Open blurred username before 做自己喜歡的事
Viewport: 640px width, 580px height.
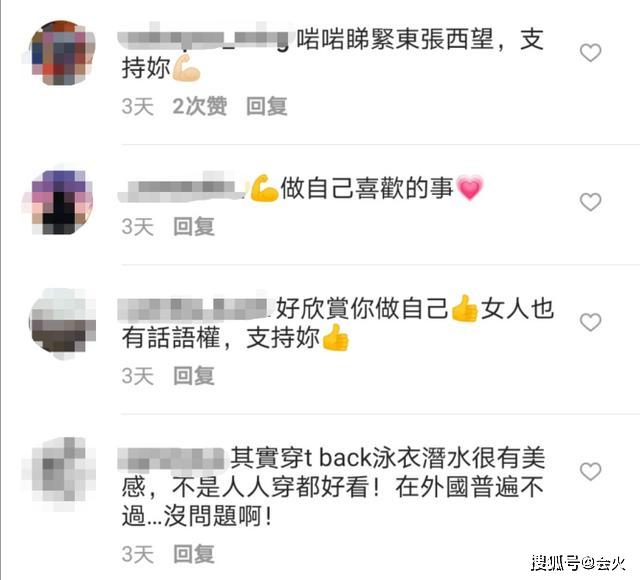(183, 189)
